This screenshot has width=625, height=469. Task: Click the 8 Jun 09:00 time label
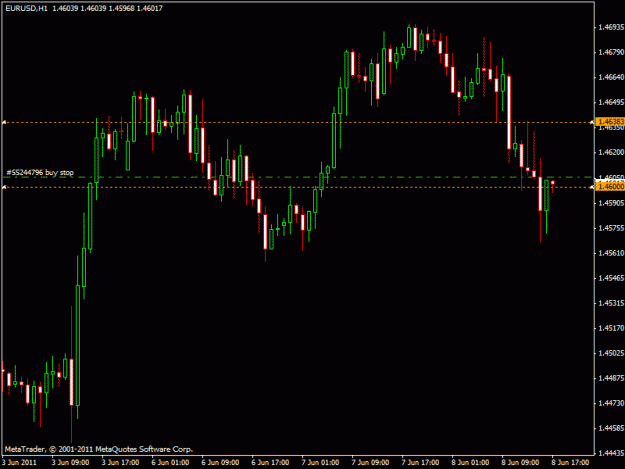pos(520,463)
